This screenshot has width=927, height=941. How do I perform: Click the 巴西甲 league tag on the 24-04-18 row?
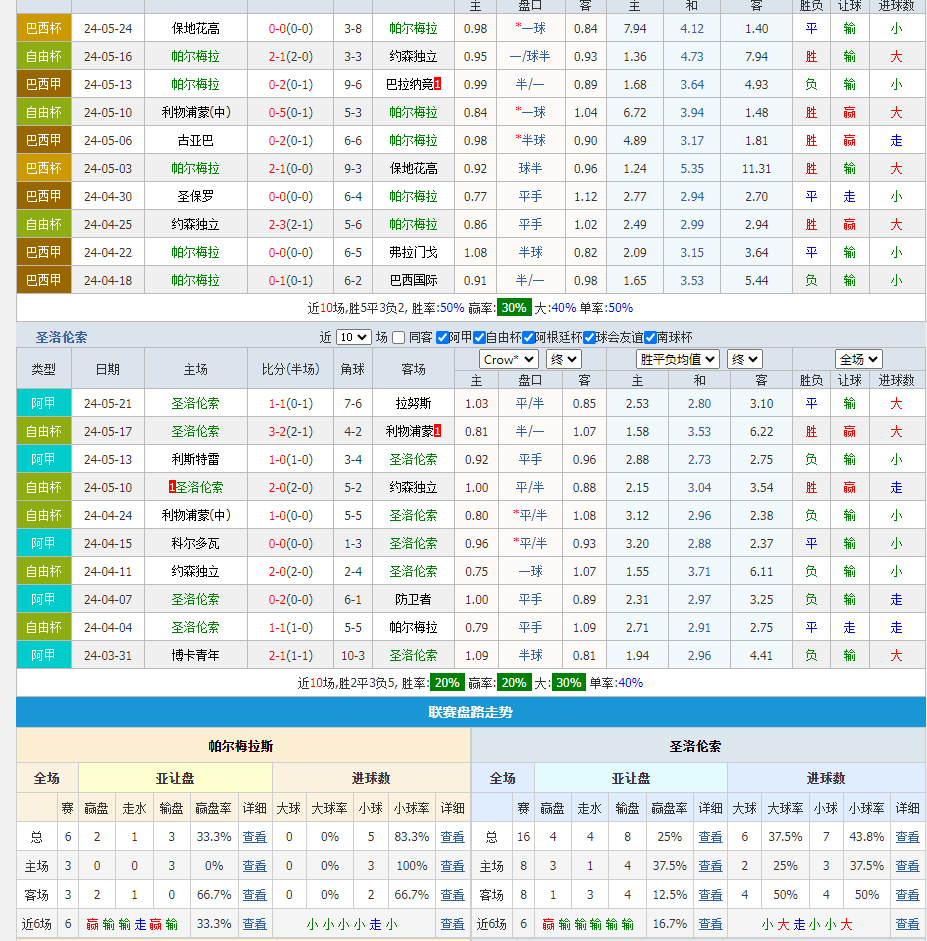pos(44,280)
